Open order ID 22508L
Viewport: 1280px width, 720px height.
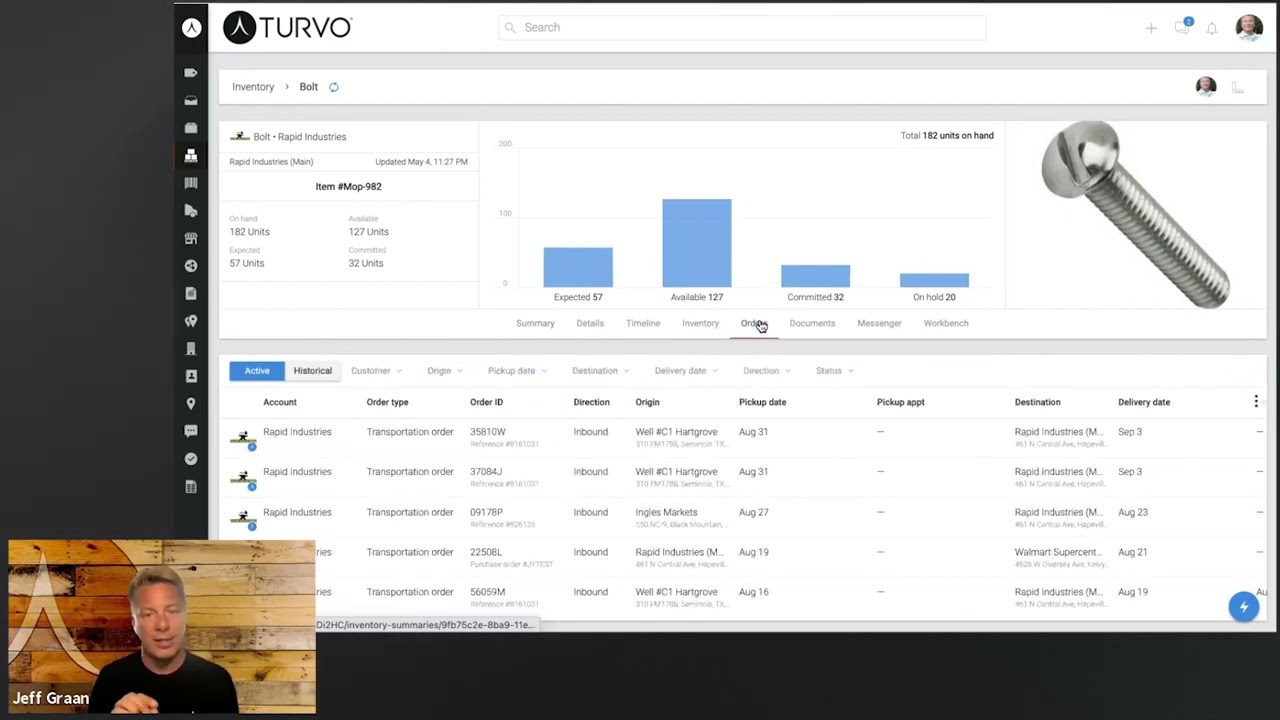(x=486, y=552)
